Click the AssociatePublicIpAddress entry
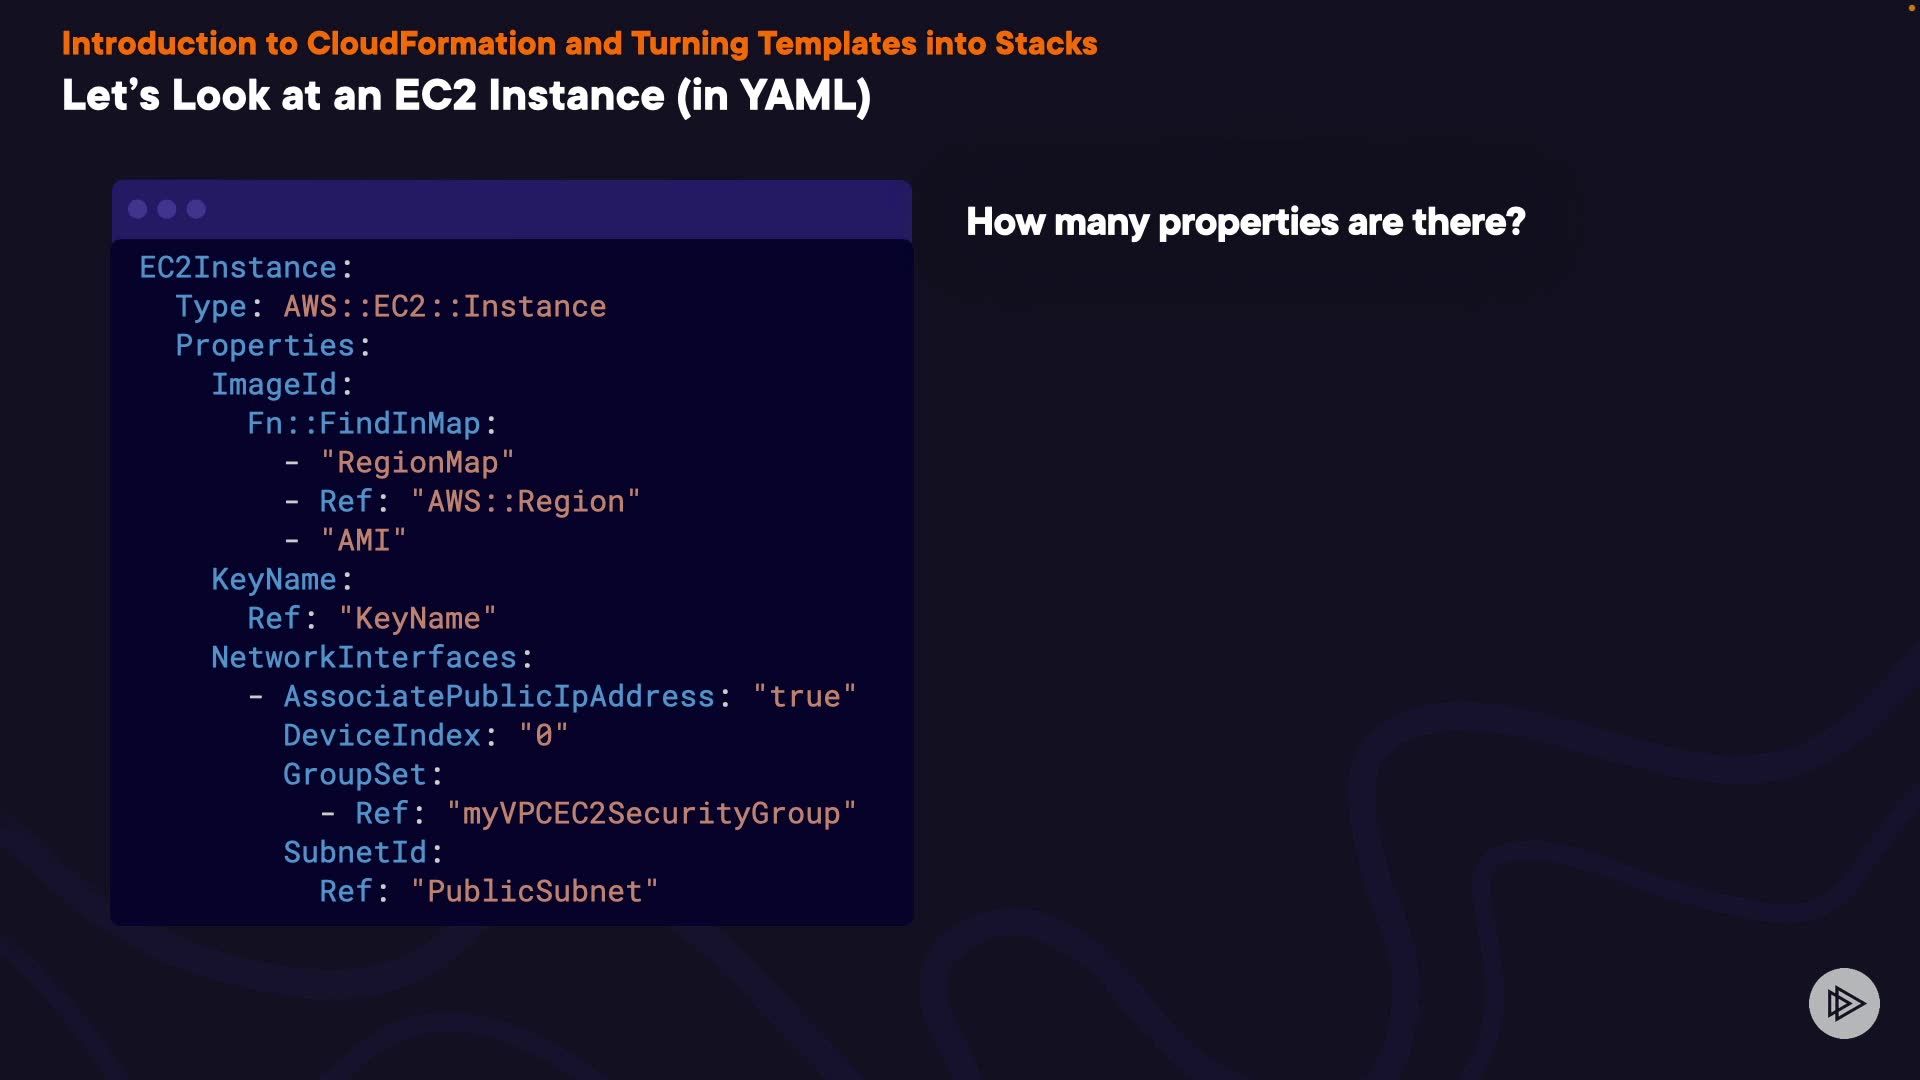 [x=499, y=697]
